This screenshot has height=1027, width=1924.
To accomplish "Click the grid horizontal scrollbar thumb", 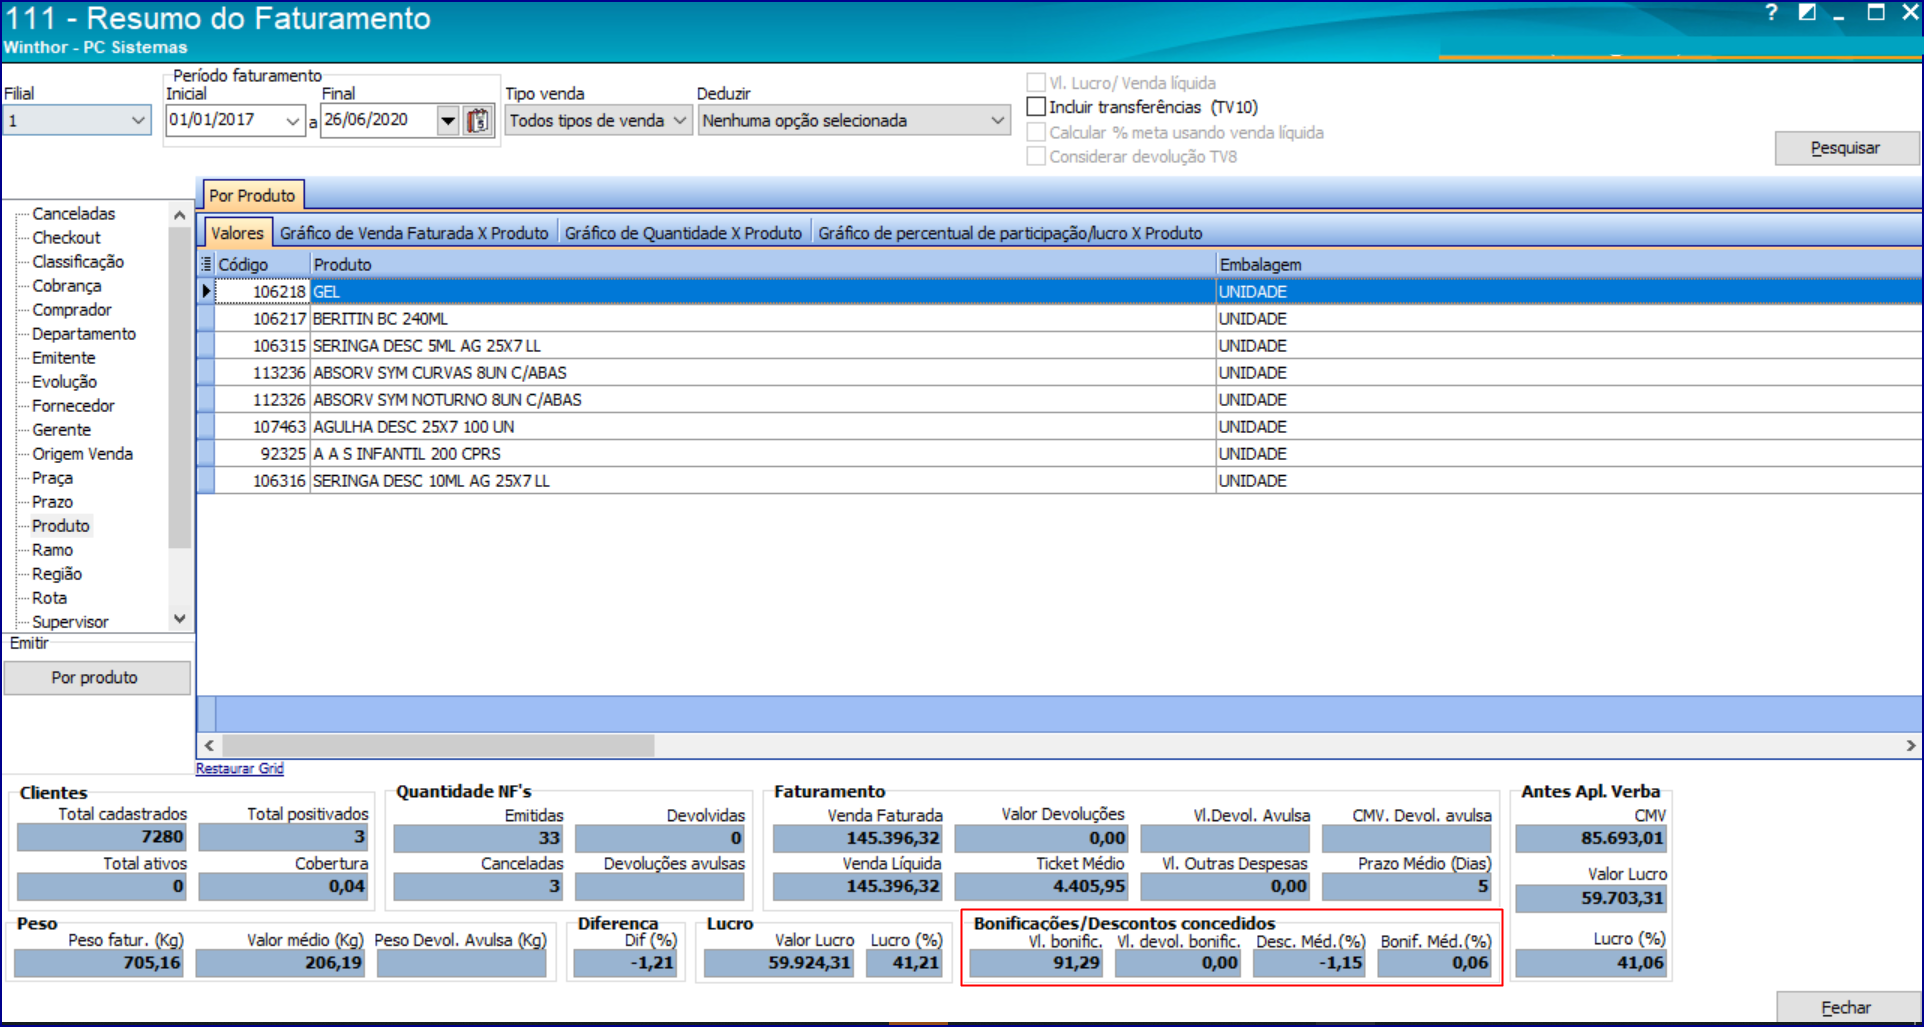I will pos(438,745).
